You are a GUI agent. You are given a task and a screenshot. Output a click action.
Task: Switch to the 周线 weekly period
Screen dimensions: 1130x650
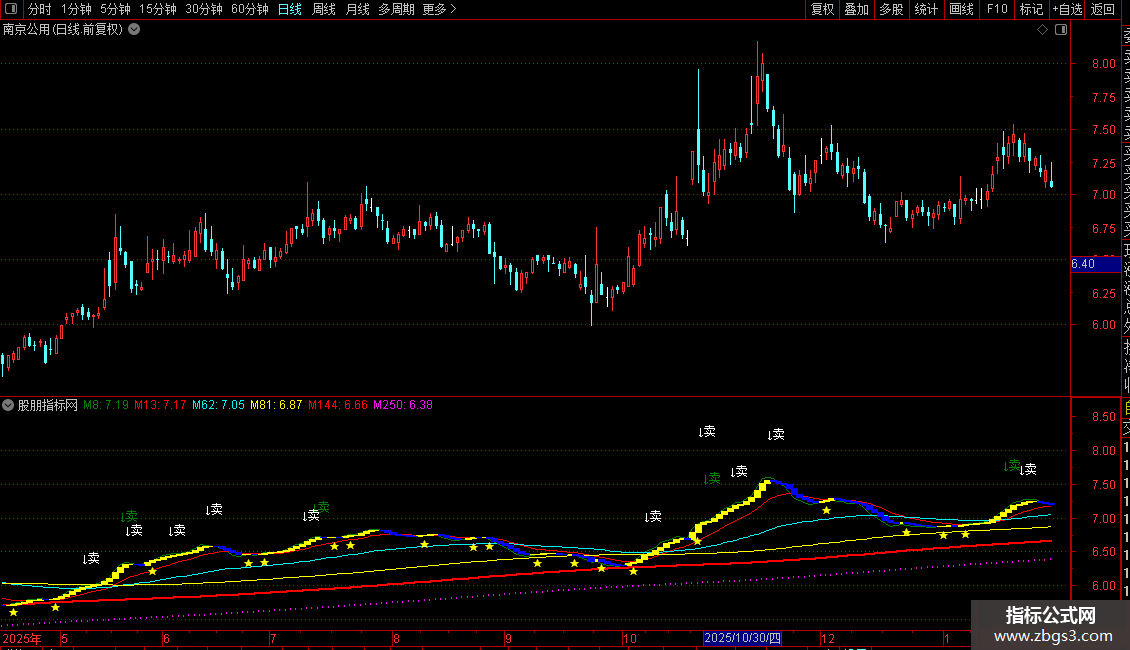coord(324,10)
